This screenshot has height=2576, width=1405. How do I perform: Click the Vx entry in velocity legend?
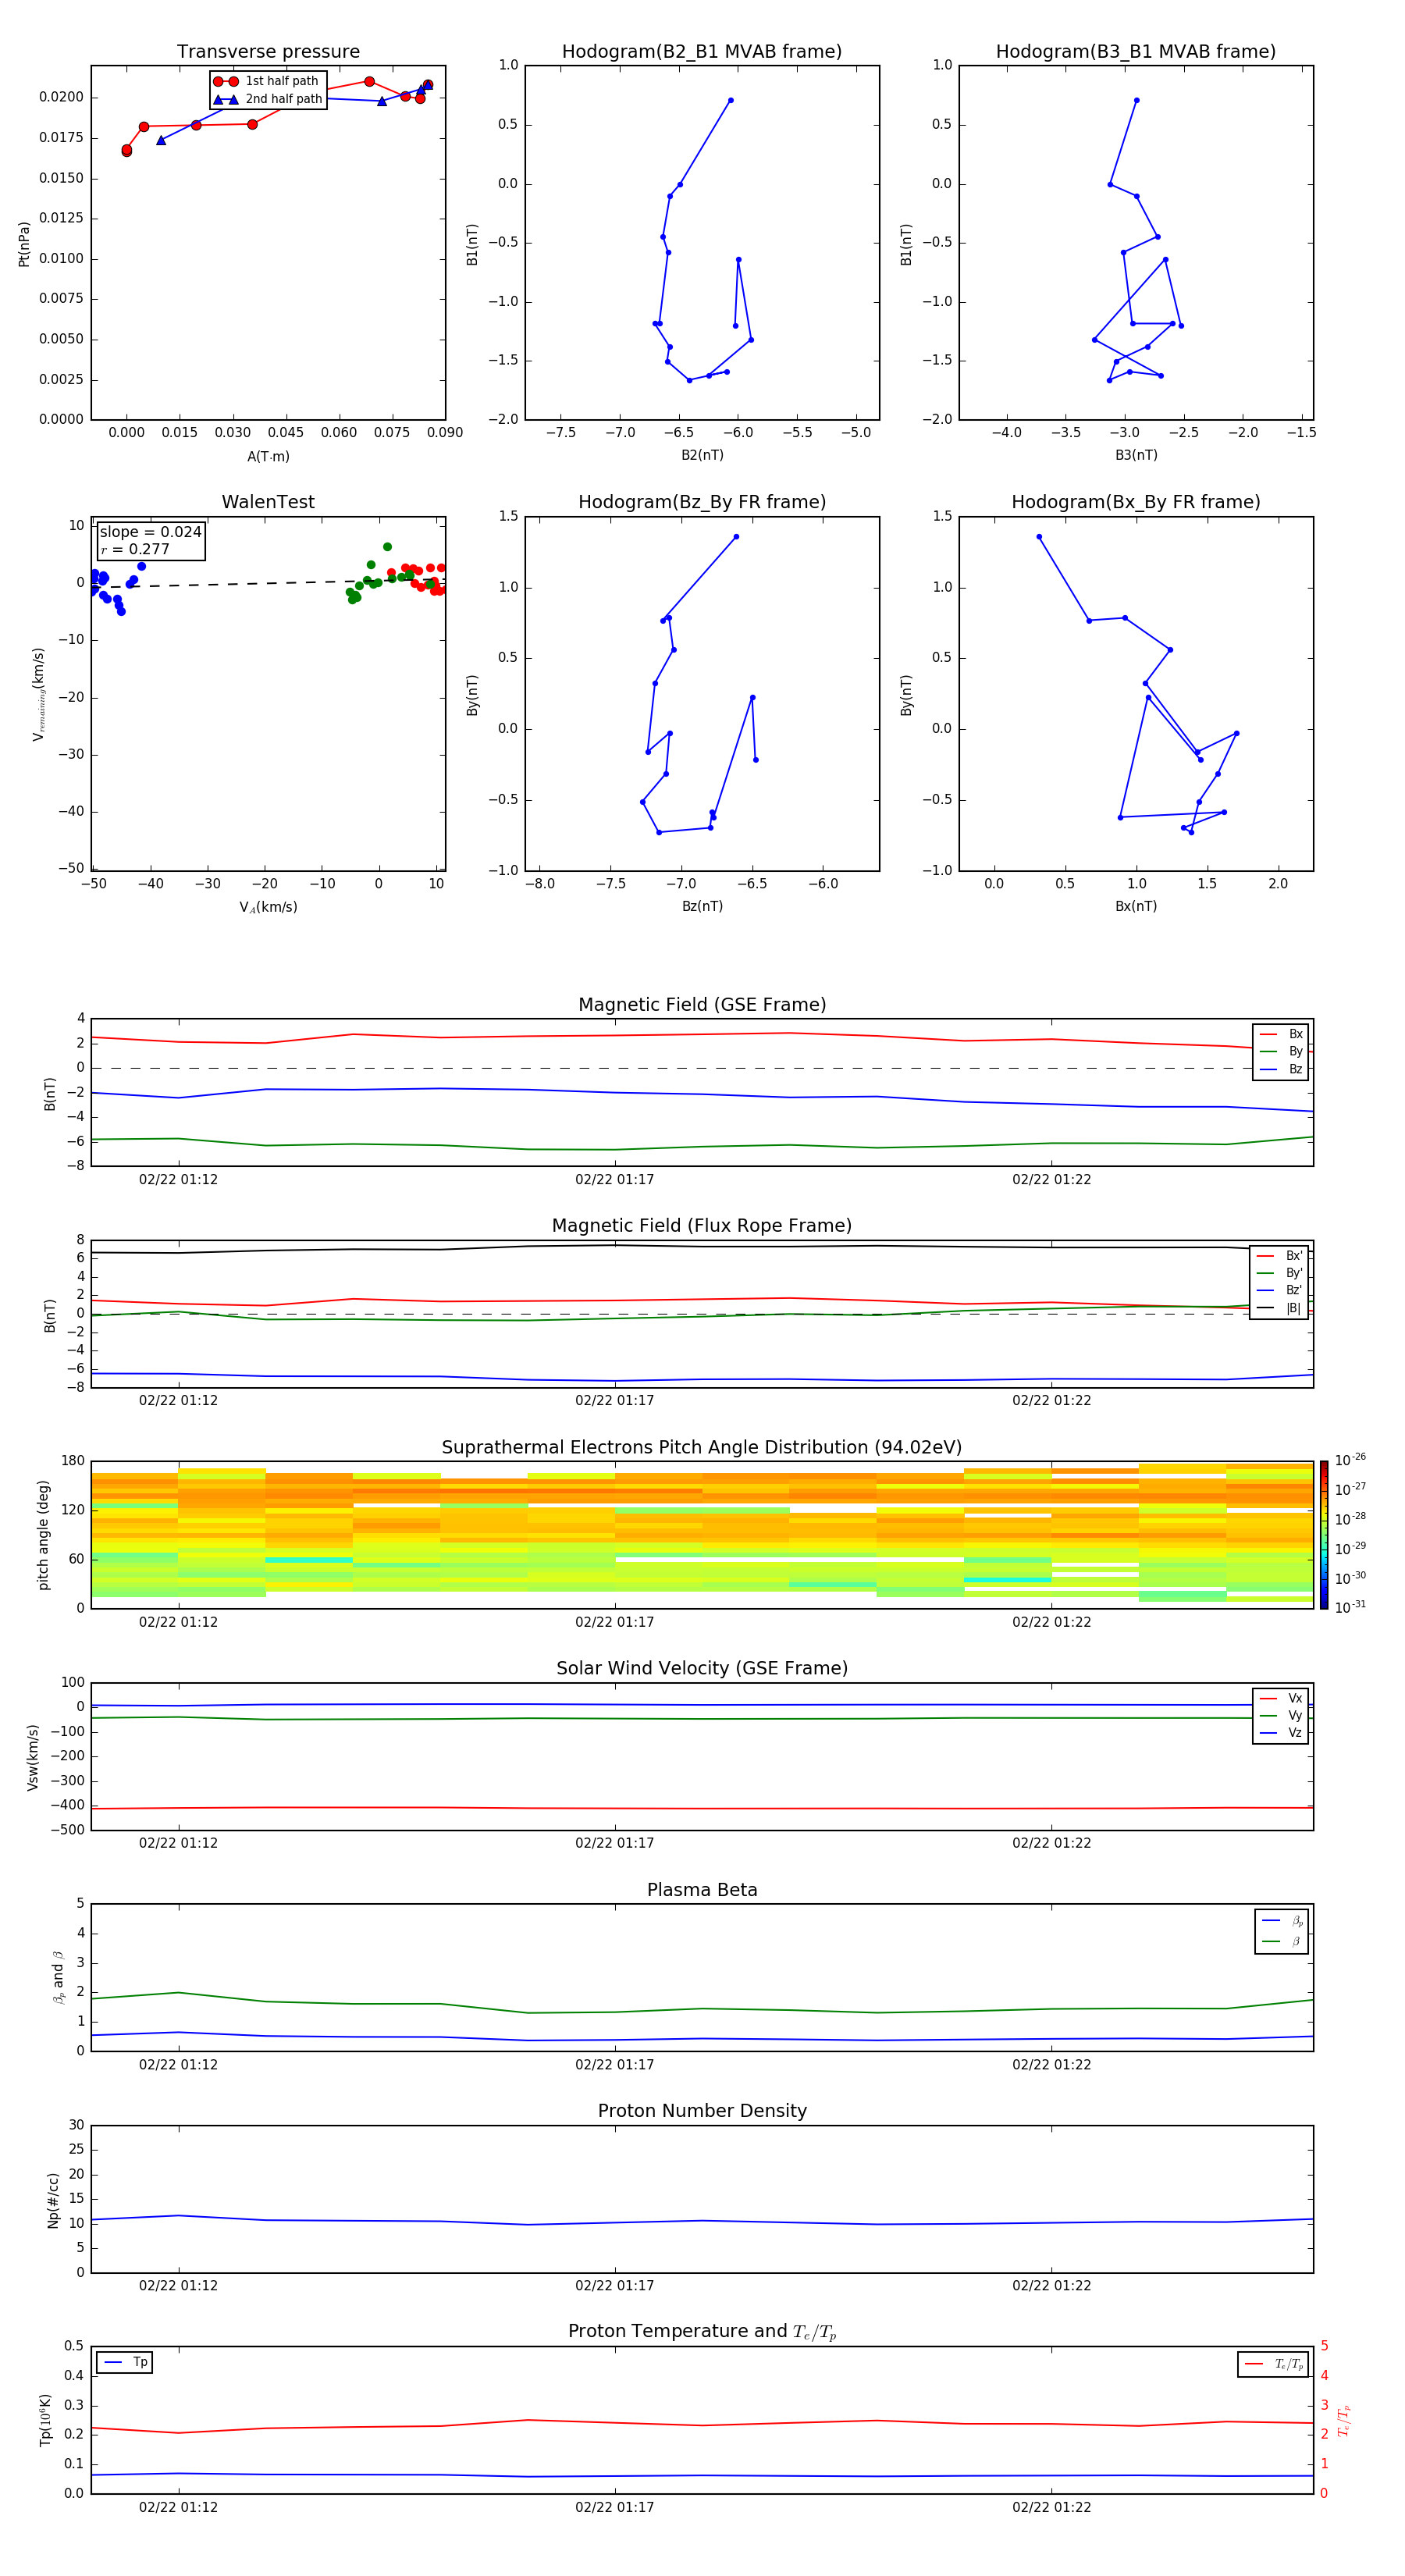[x=1281, y=1698]
